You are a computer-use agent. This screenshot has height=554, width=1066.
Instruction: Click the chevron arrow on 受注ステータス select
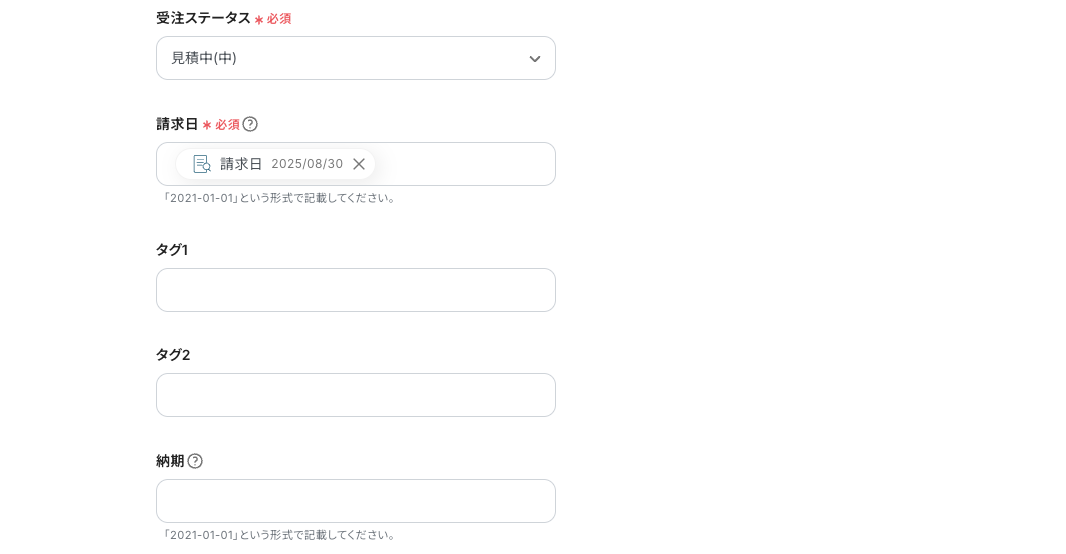click(x=535, y=59)
